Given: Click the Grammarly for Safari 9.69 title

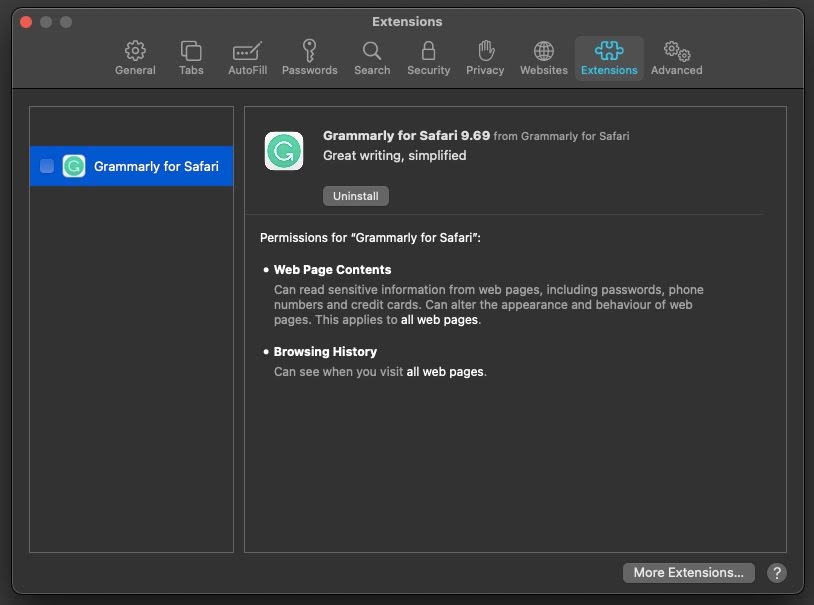Looking at the screenshot, I should pos(406,136).
